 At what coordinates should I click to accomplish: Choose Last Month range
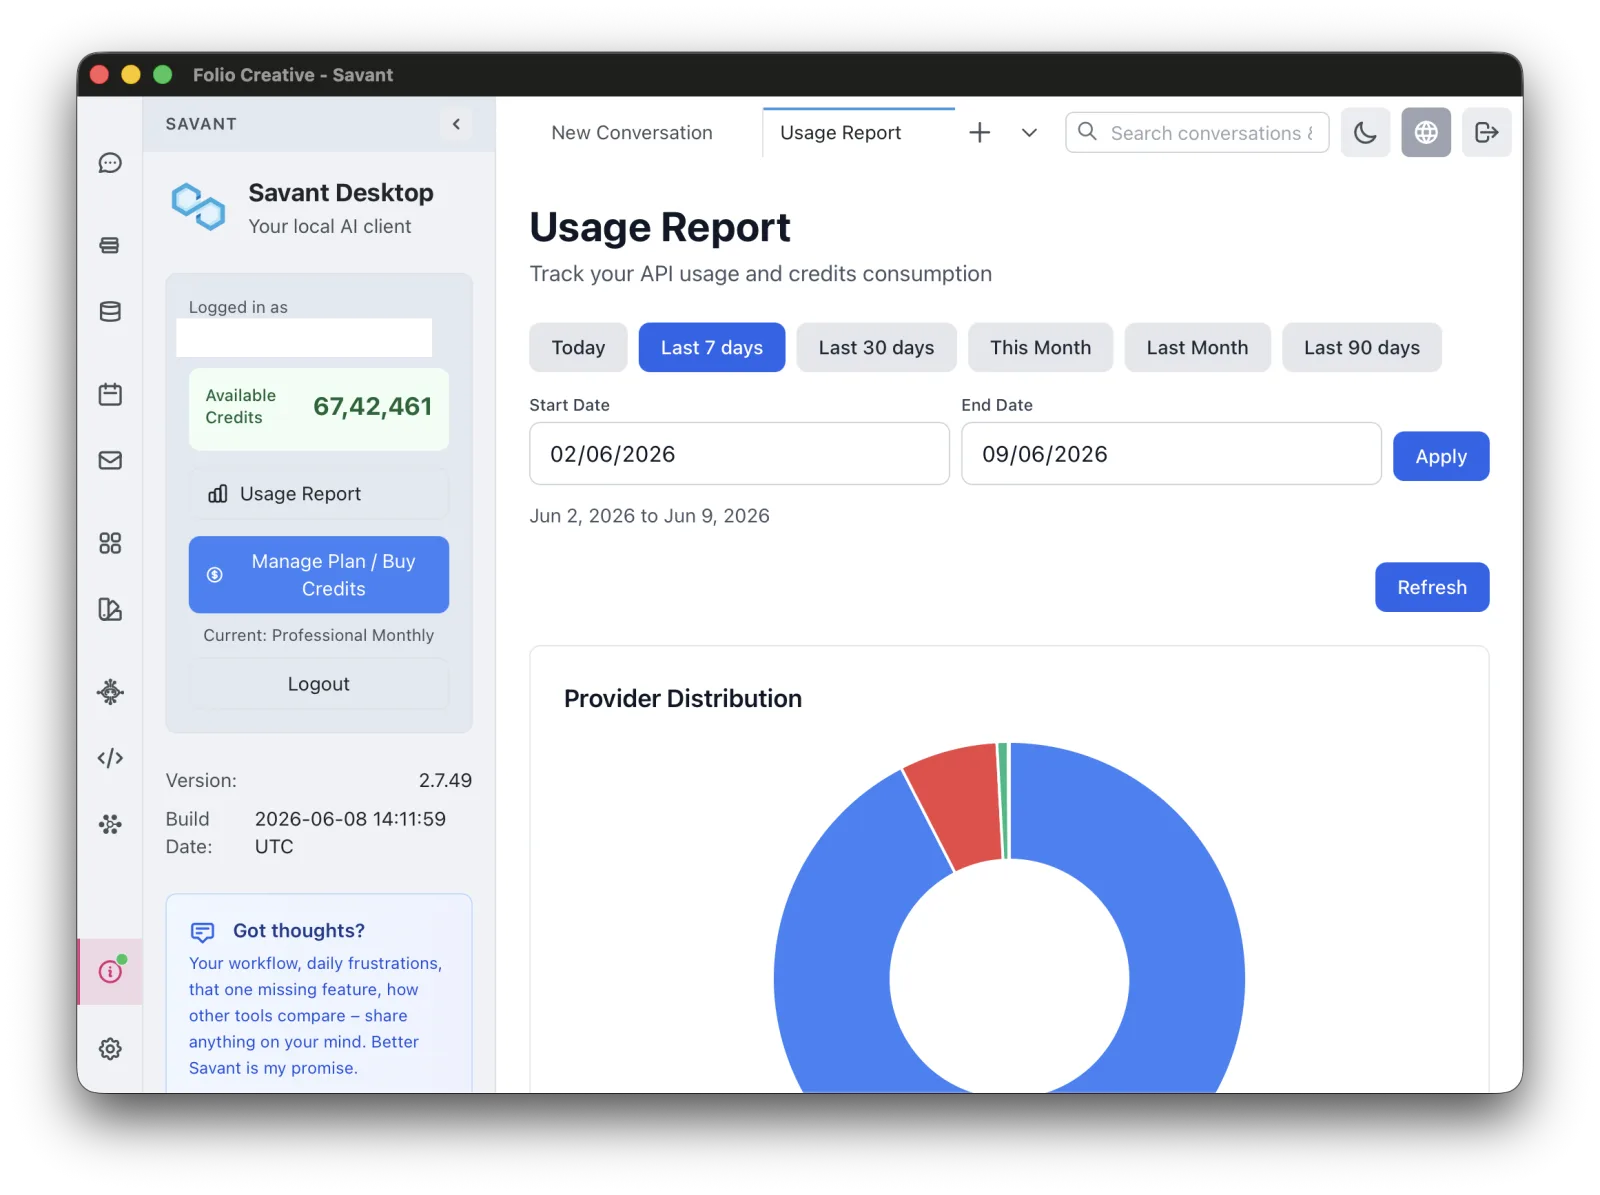click(x=1197, y=347)
